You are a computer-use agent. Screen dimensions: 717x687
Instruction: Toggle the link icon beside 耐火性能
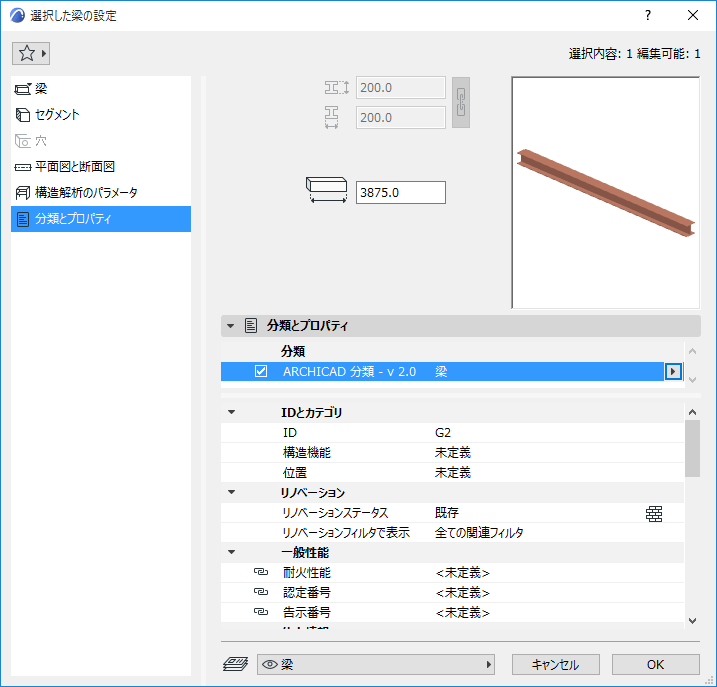coord(261,572)
